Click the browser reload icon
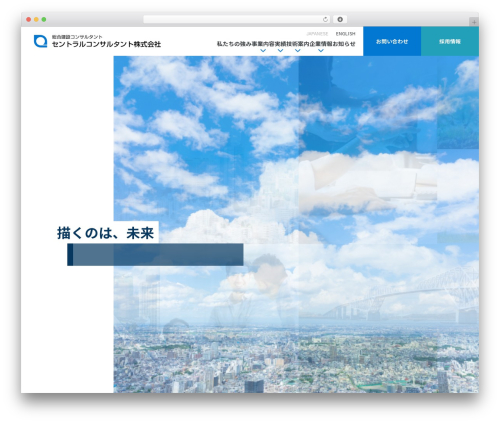 point(325,20)
